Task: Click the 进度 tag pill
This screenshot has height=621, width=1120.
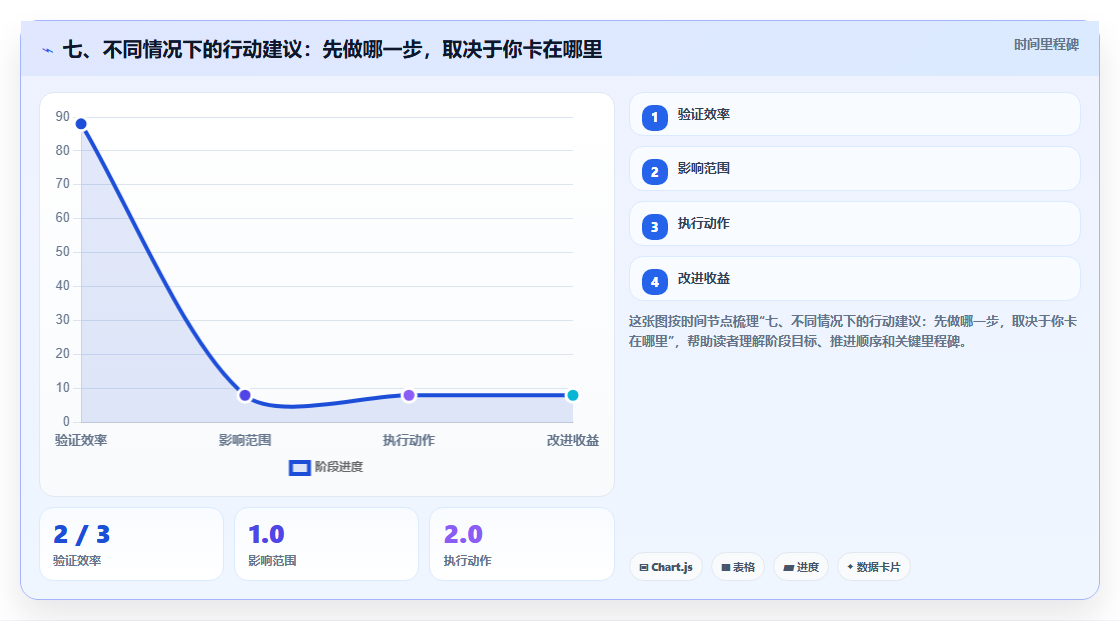Action: coord(801,567)
